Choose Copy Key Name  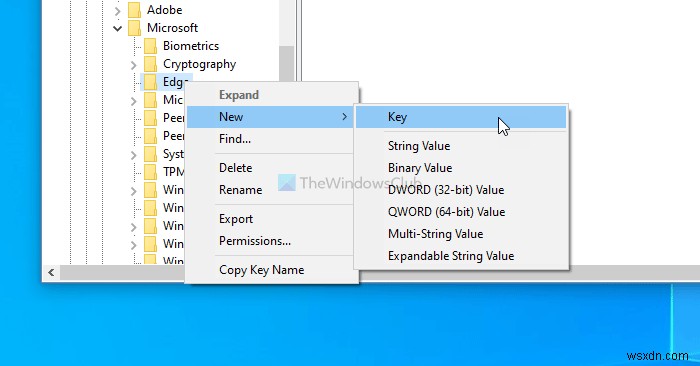(270, 270)
